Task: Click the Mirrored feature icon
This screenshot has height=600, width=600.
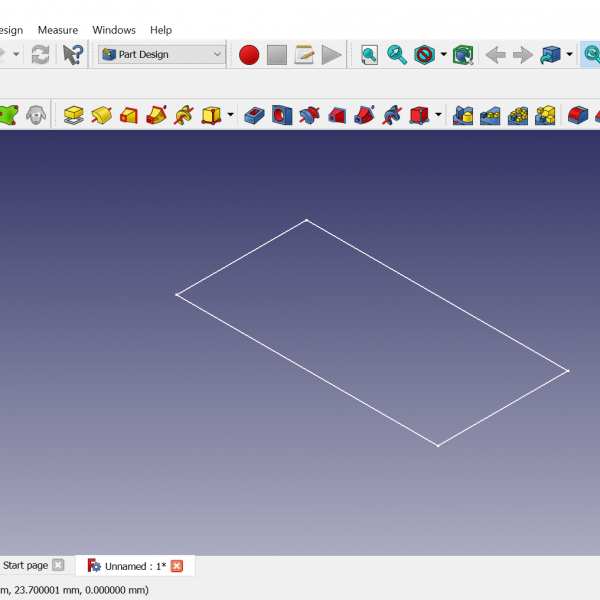Action: coord(462,115)
